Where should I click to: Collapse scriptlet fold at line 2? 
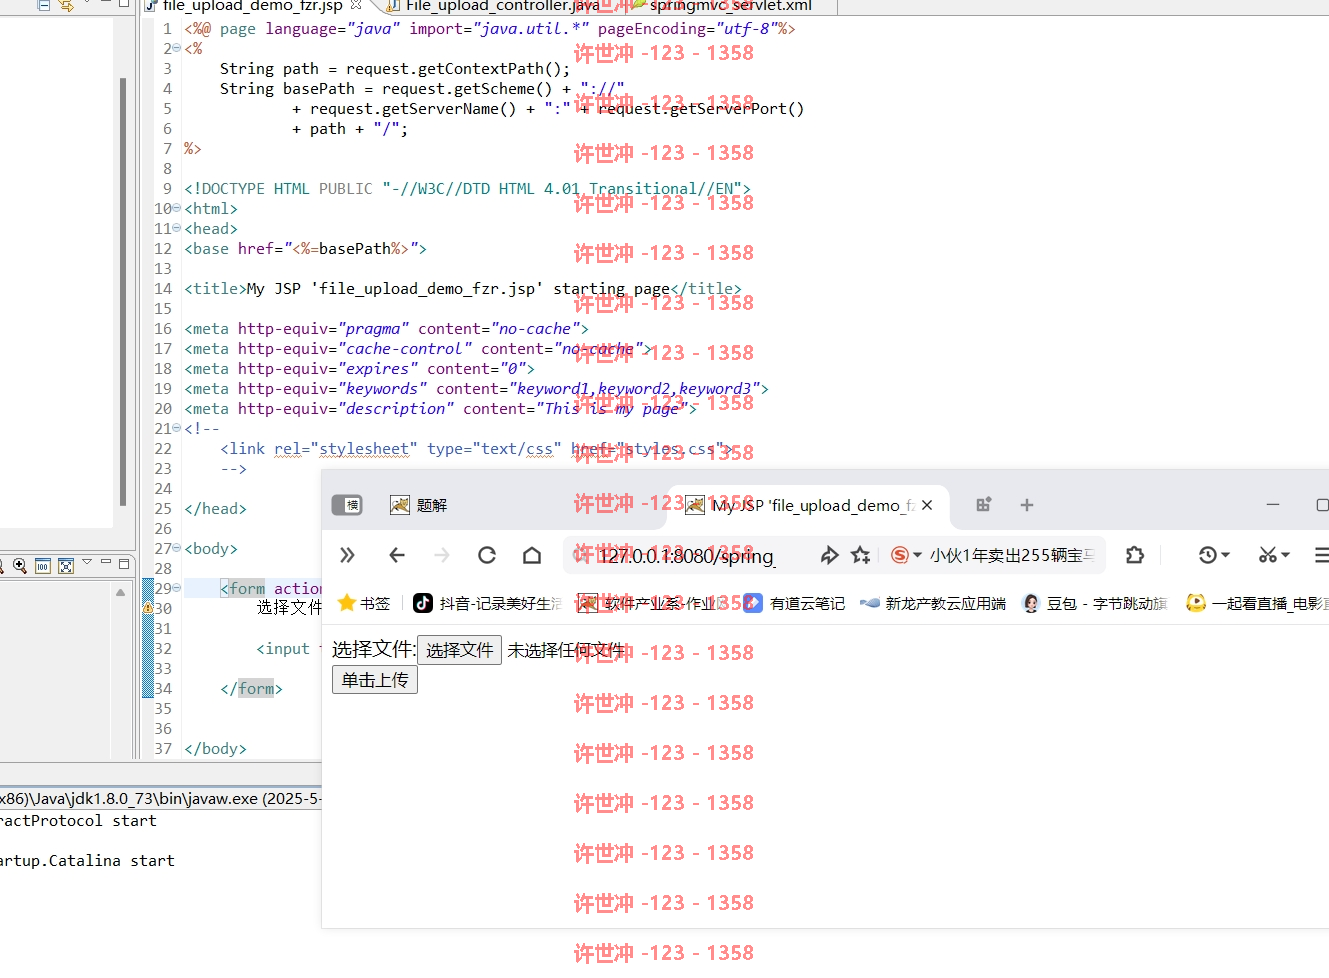pos(177,48)
